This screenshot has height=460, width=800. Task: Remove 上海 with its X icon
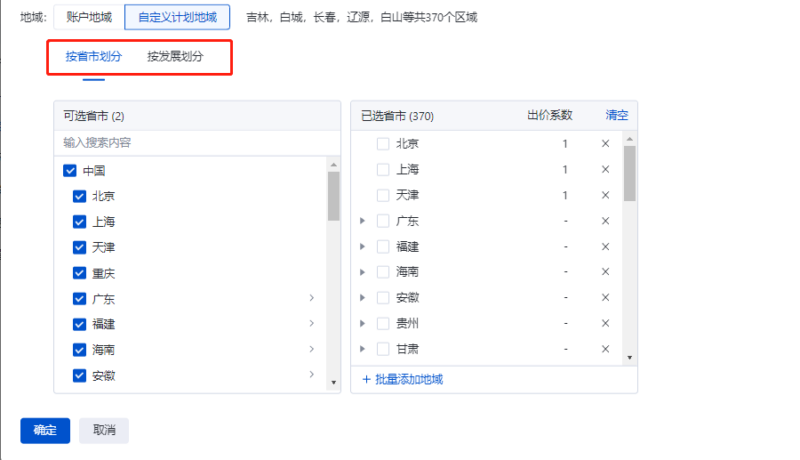pos(605,169)
